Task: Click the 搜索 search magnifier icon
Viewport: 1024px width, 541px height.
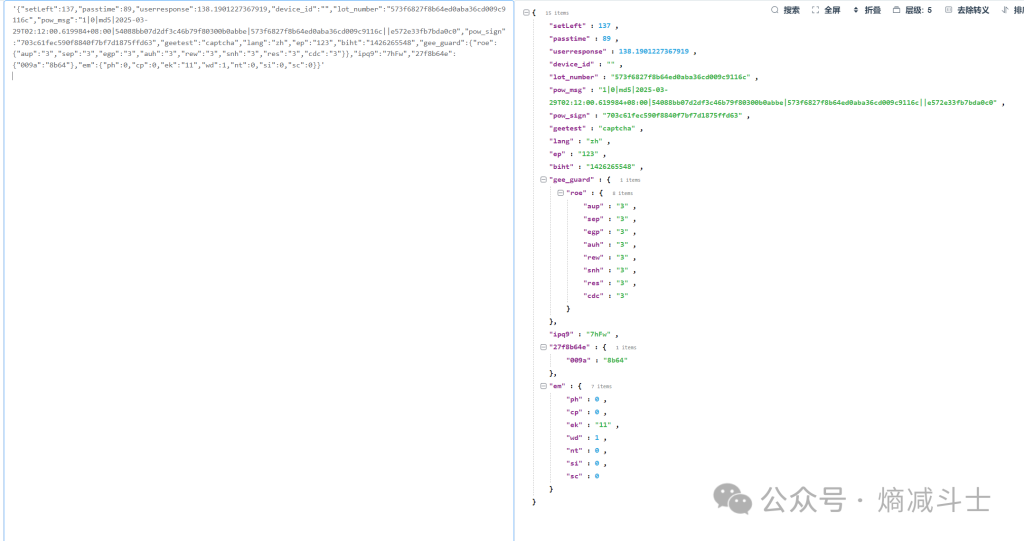Action: pyautogui.click(x=775, y=10)
